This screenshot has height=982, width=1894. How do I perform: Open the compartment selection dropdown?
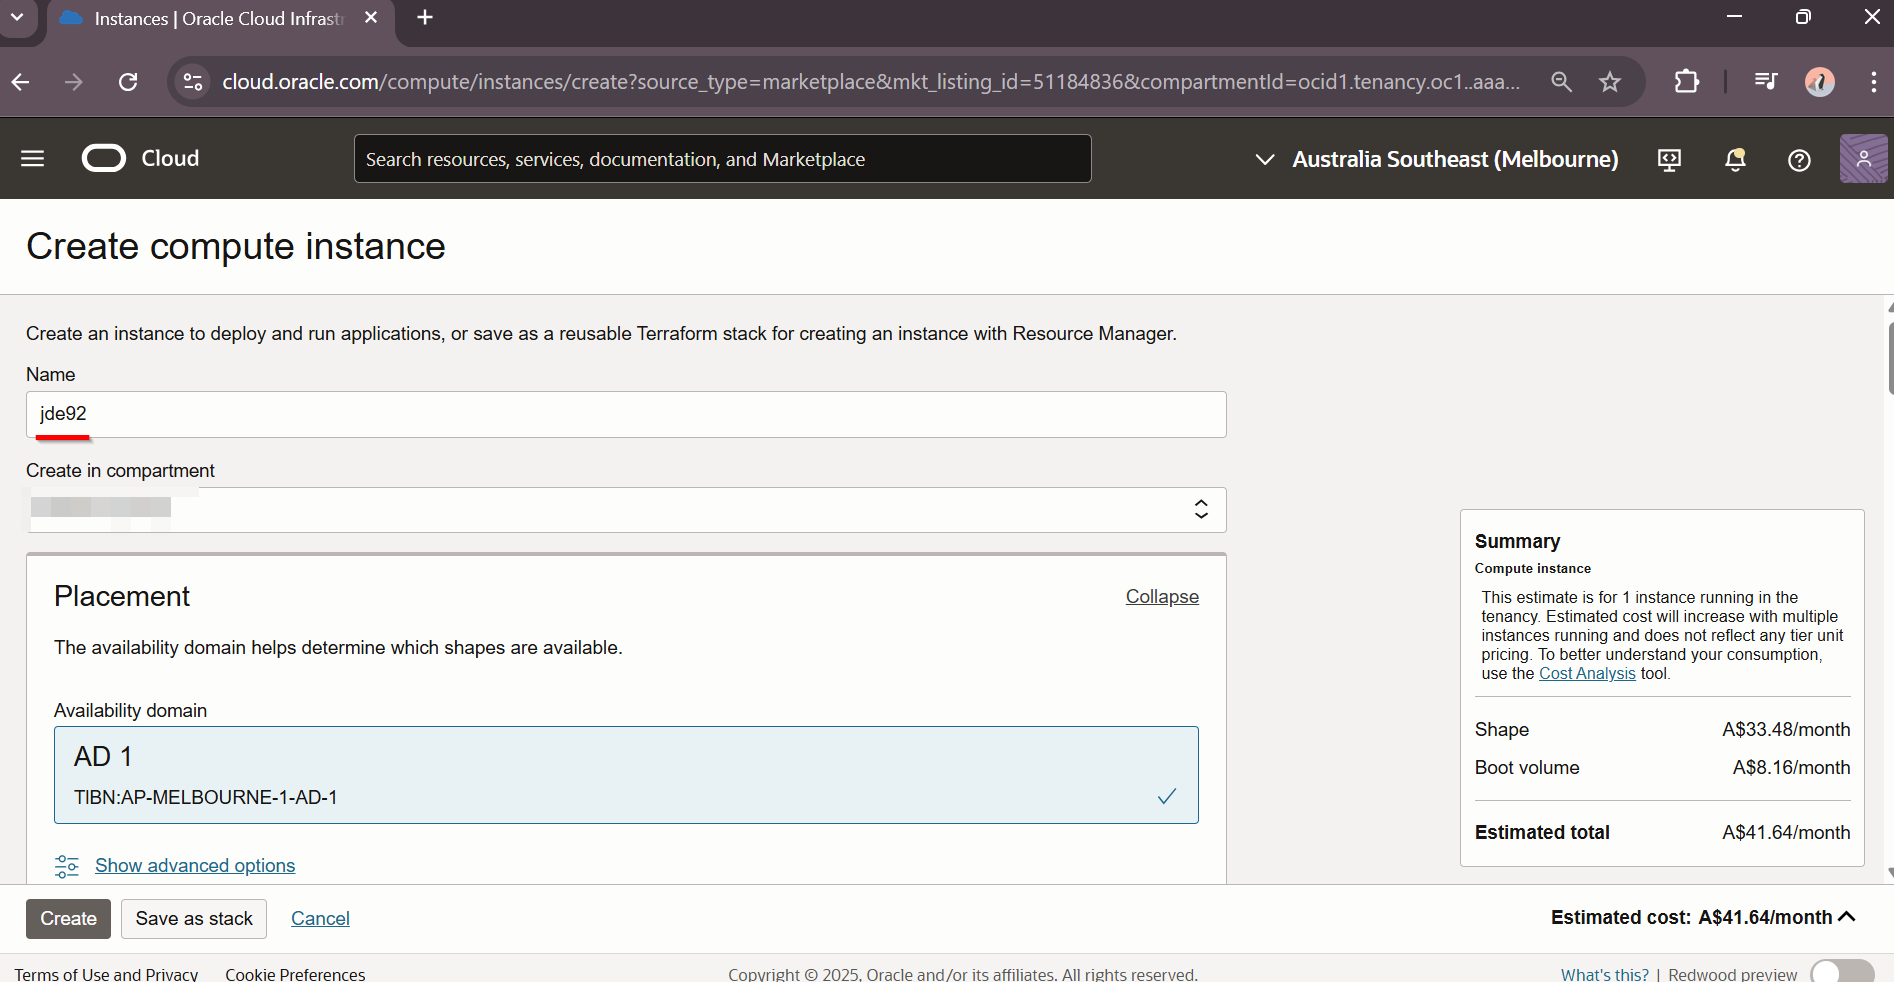1200,509
